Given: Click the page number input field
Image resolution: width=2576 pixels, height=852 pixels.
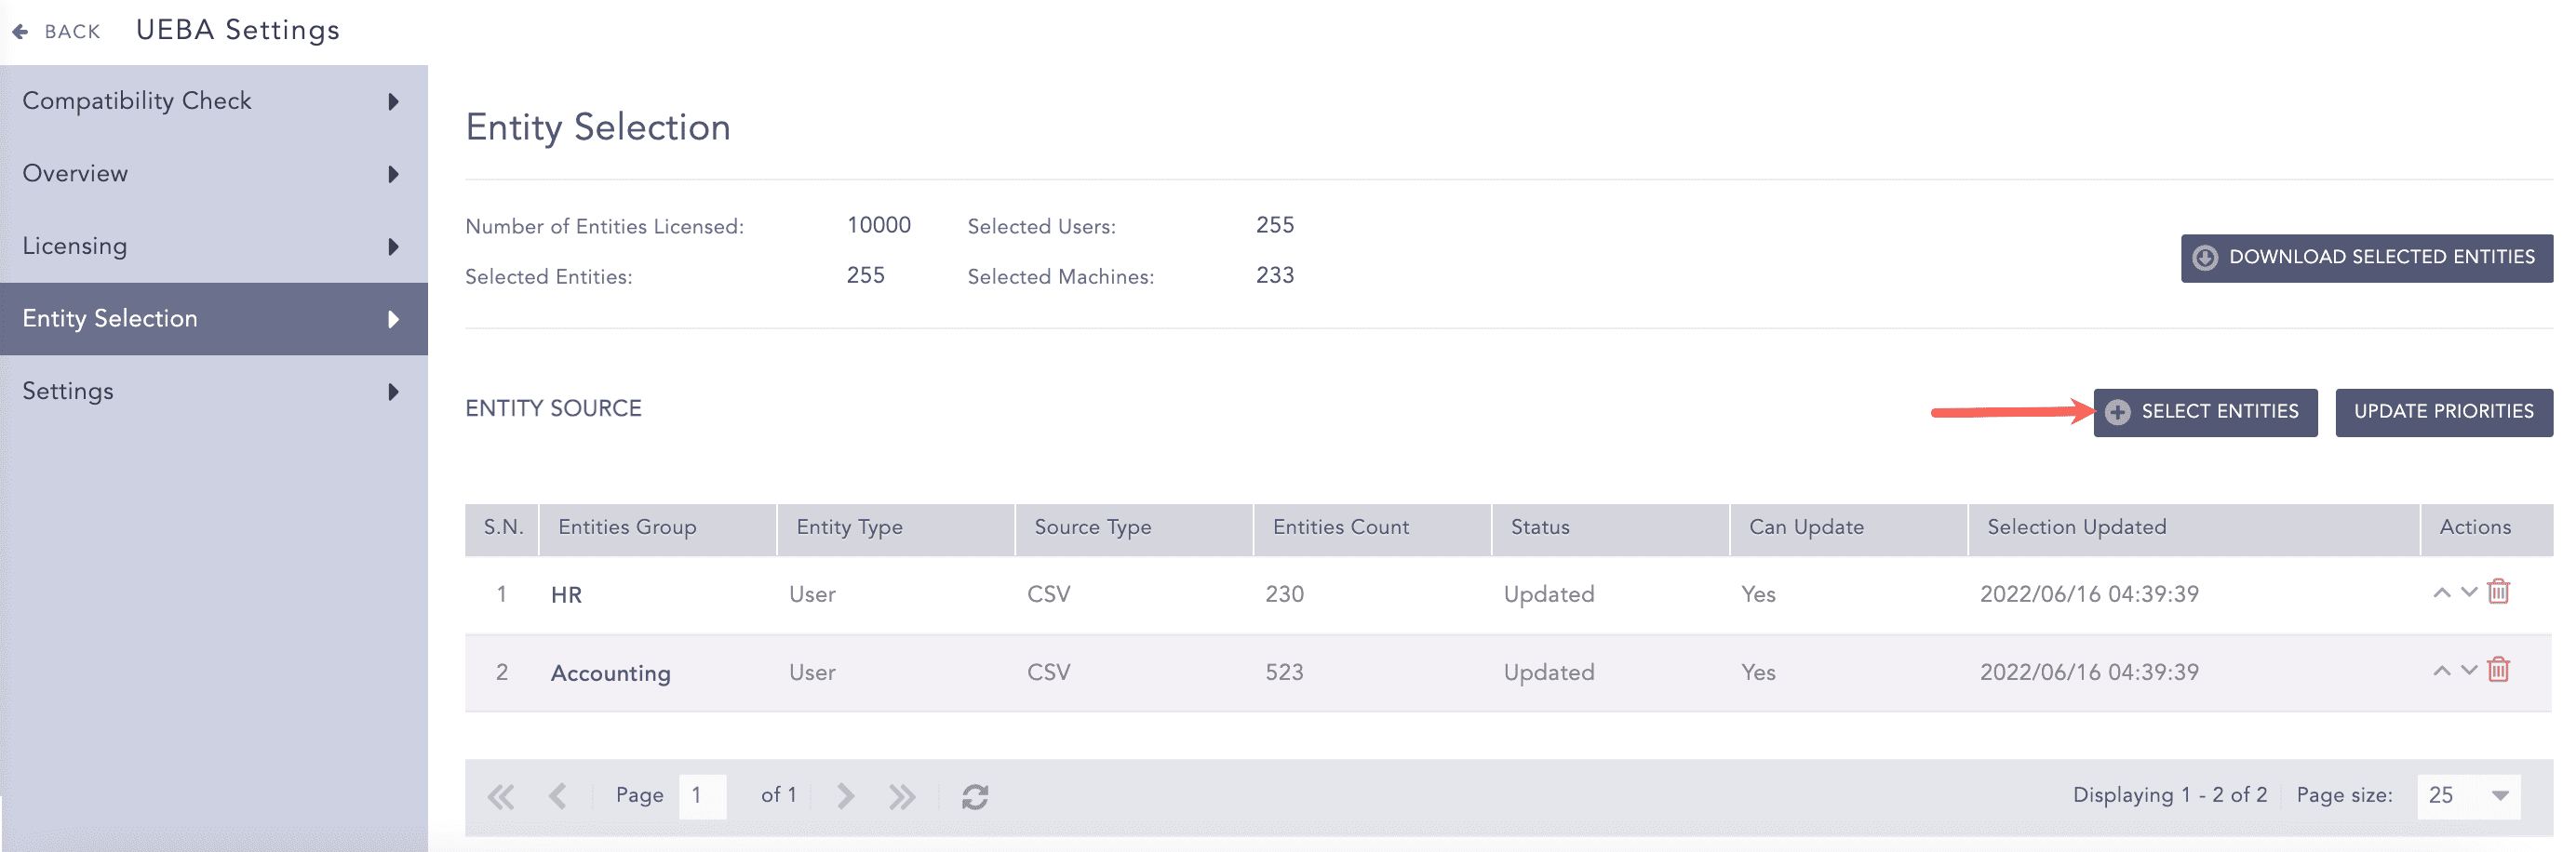Looking at the screenshot, I should tap(703, 795).
